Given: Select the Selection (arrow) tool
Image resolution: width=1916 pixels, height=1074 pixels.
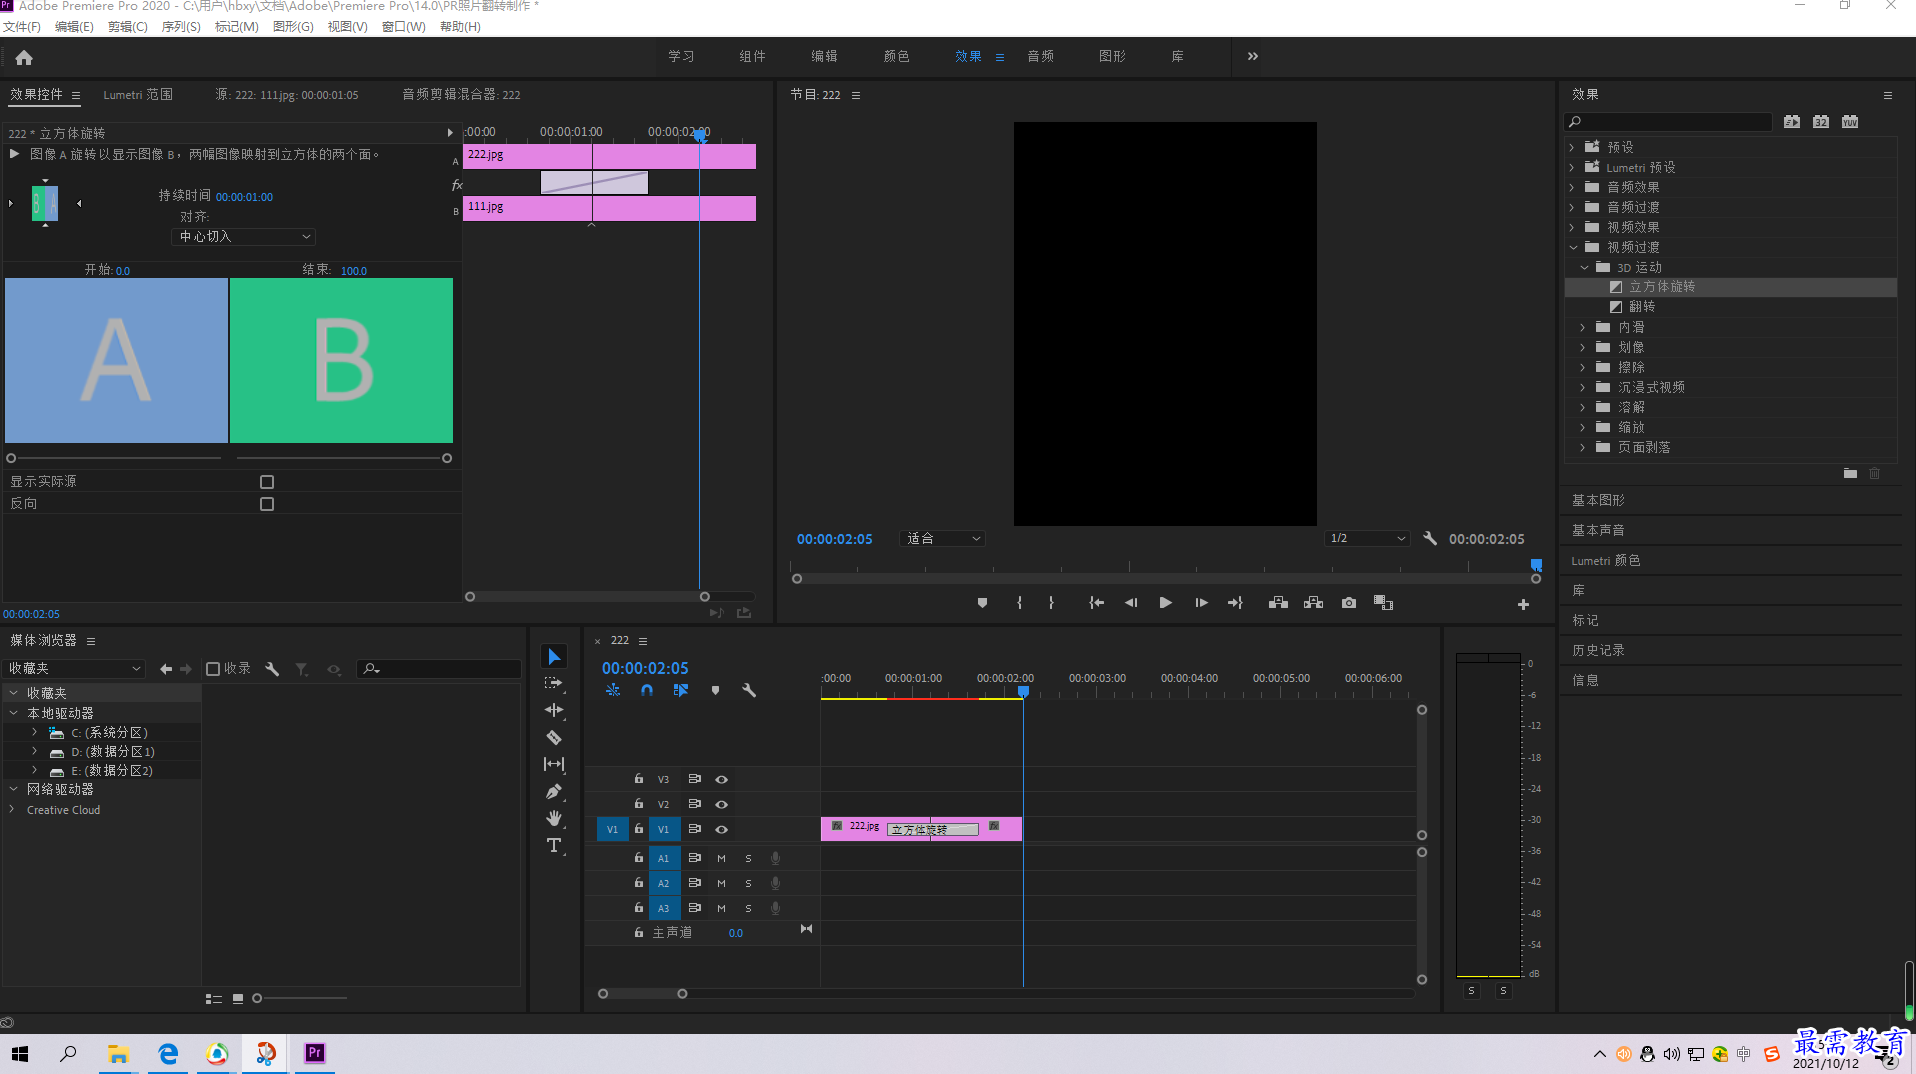Looking at the screenshot, I should point(554,656).
